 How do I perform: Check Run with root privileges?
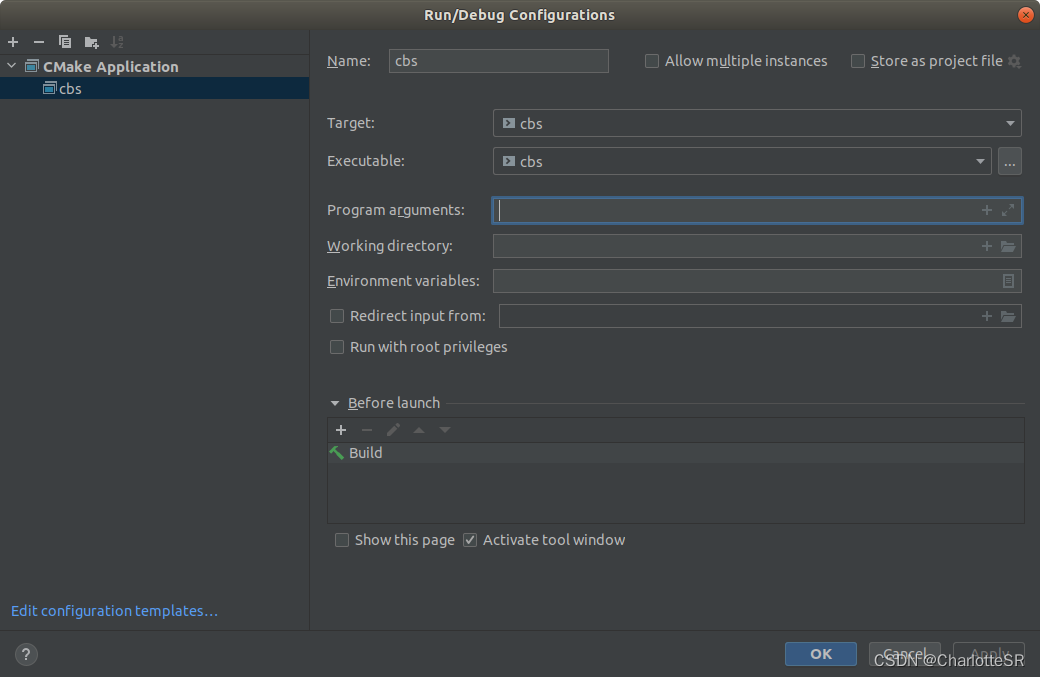point(337,347)
